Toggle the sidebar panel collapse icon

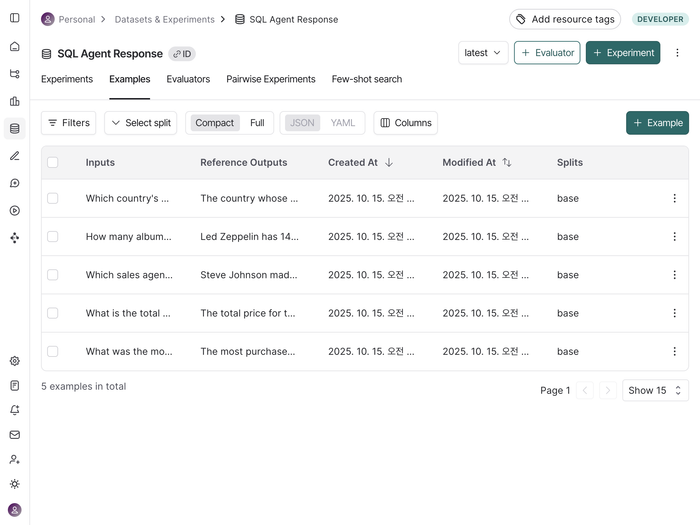point(14,18)
